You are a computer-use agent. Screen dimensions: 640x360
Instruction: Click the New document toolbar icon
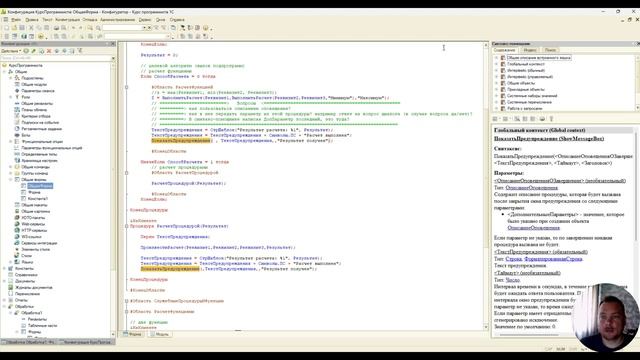pyautogui.click(x=7, y=28)
